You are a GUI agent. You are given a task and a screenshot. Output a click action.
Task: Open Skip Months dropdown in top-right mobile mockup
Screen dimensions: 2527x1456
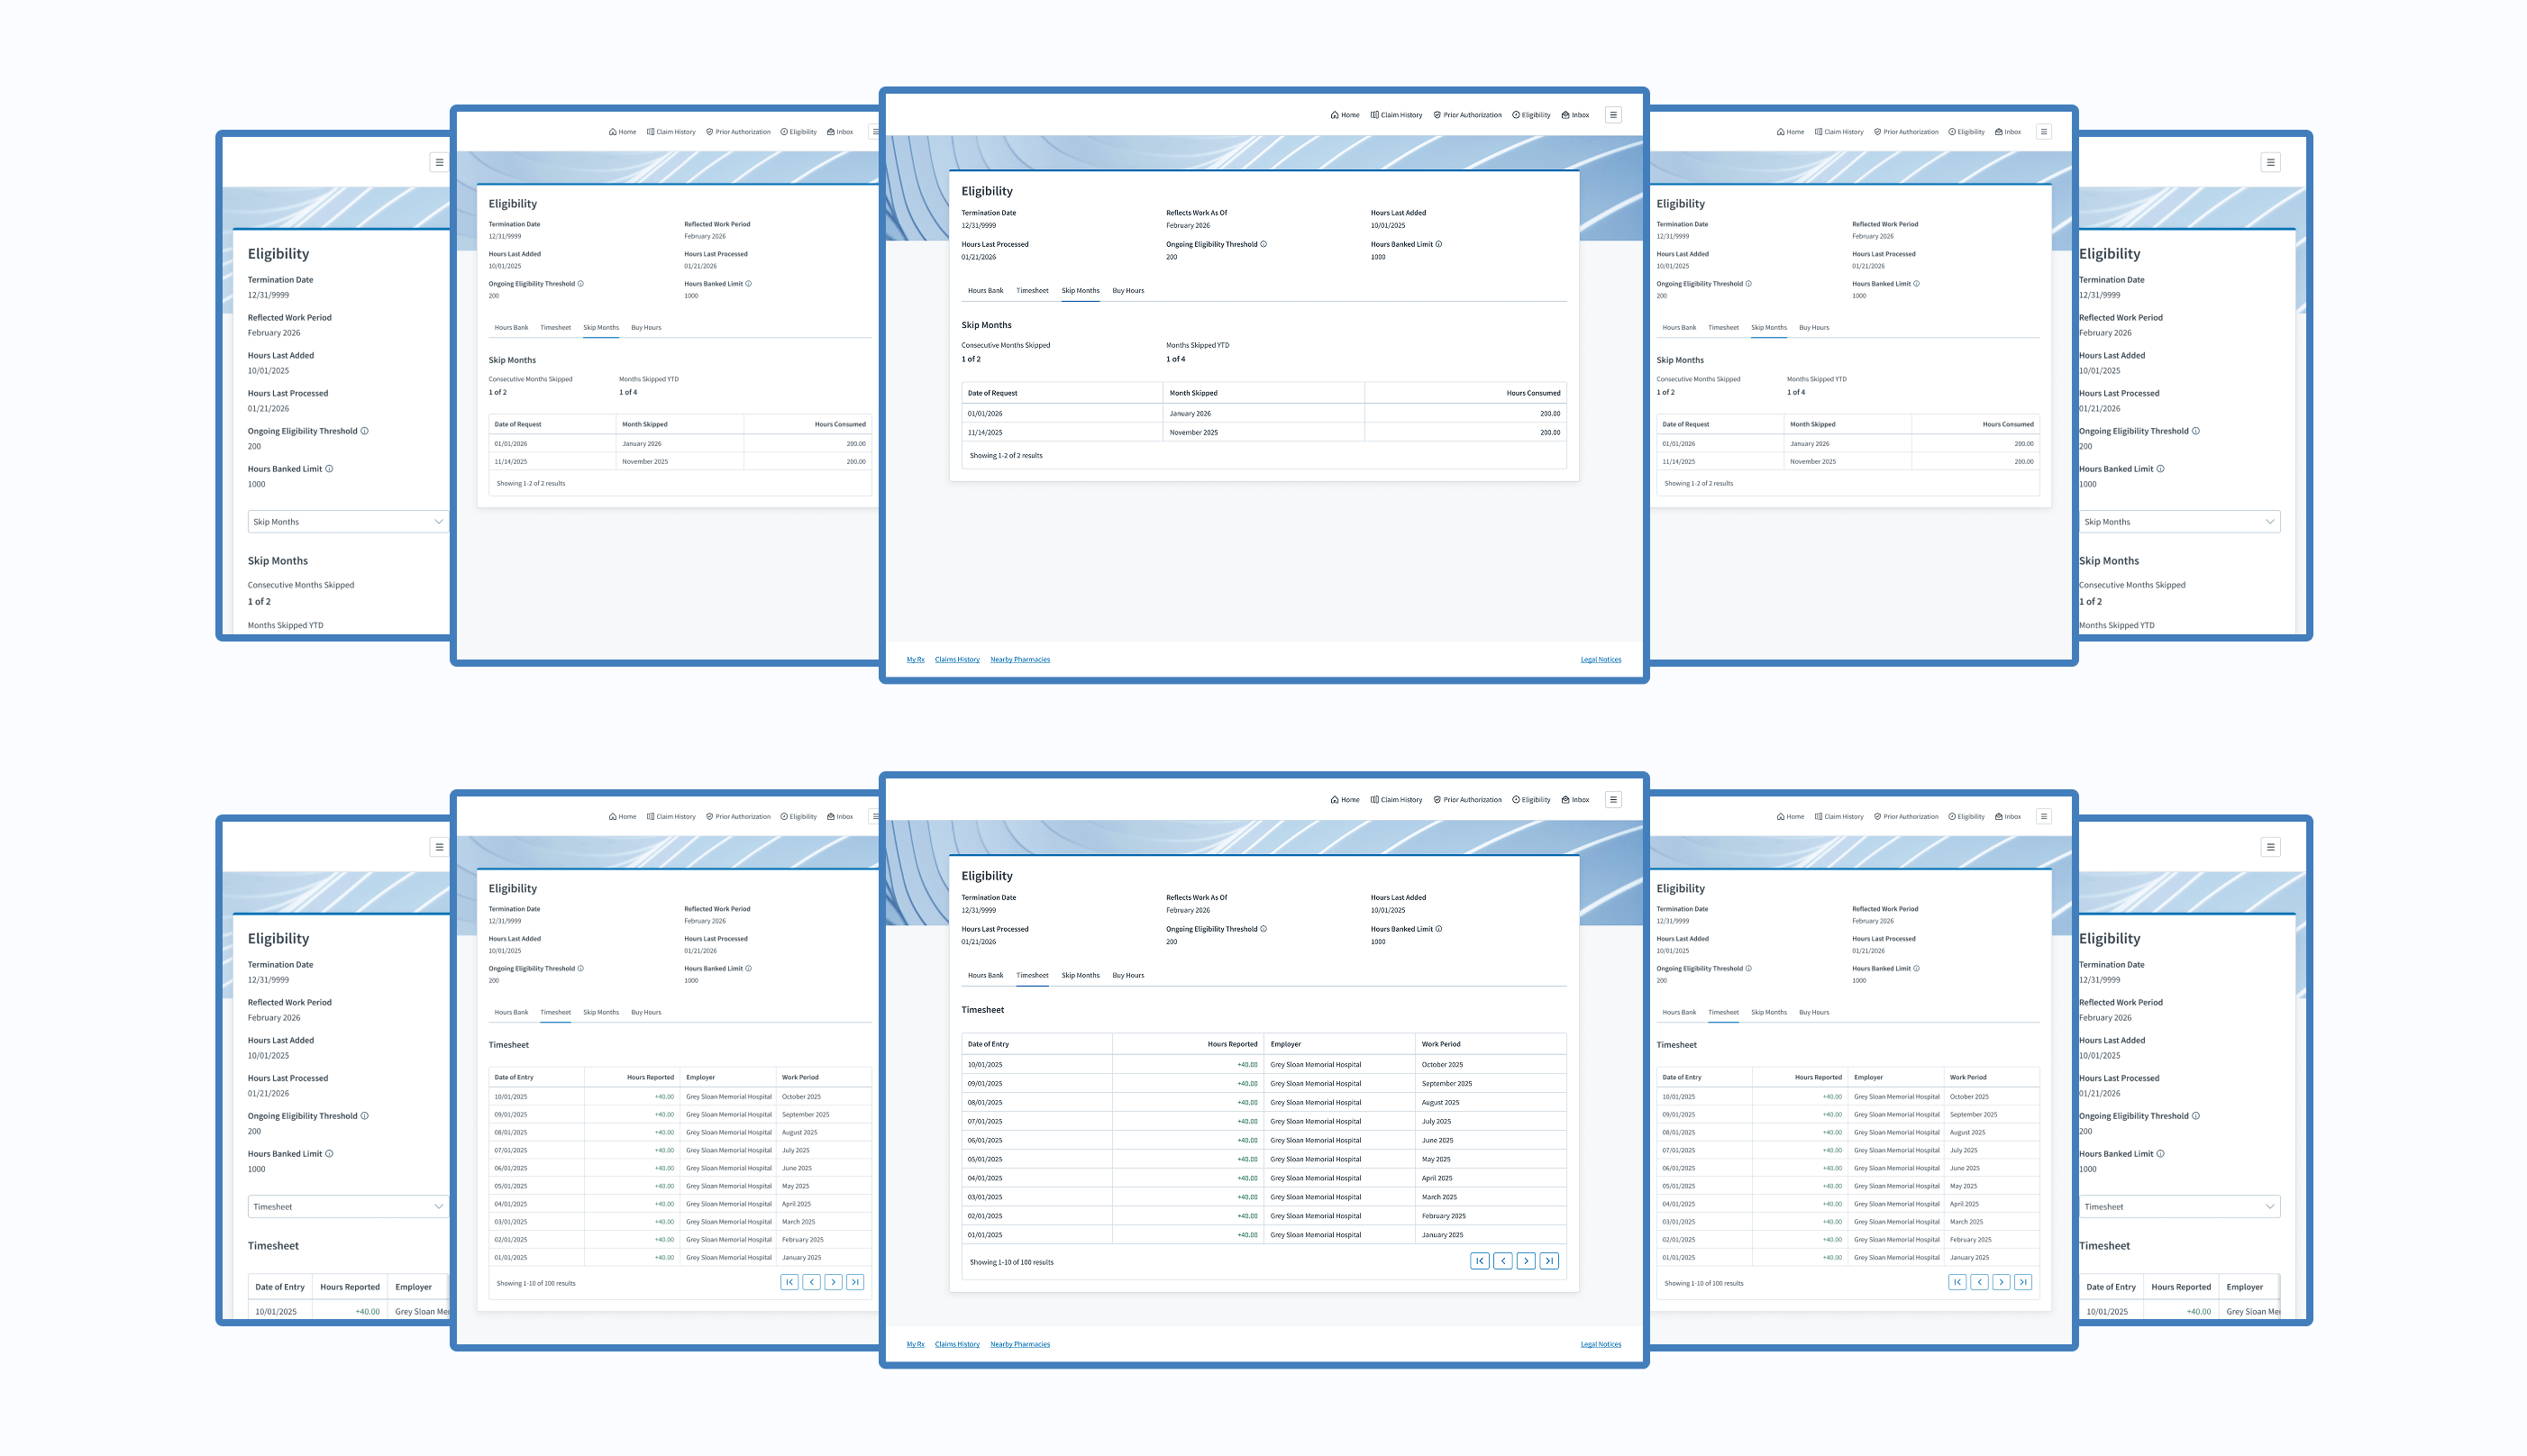coord(2179,522)
